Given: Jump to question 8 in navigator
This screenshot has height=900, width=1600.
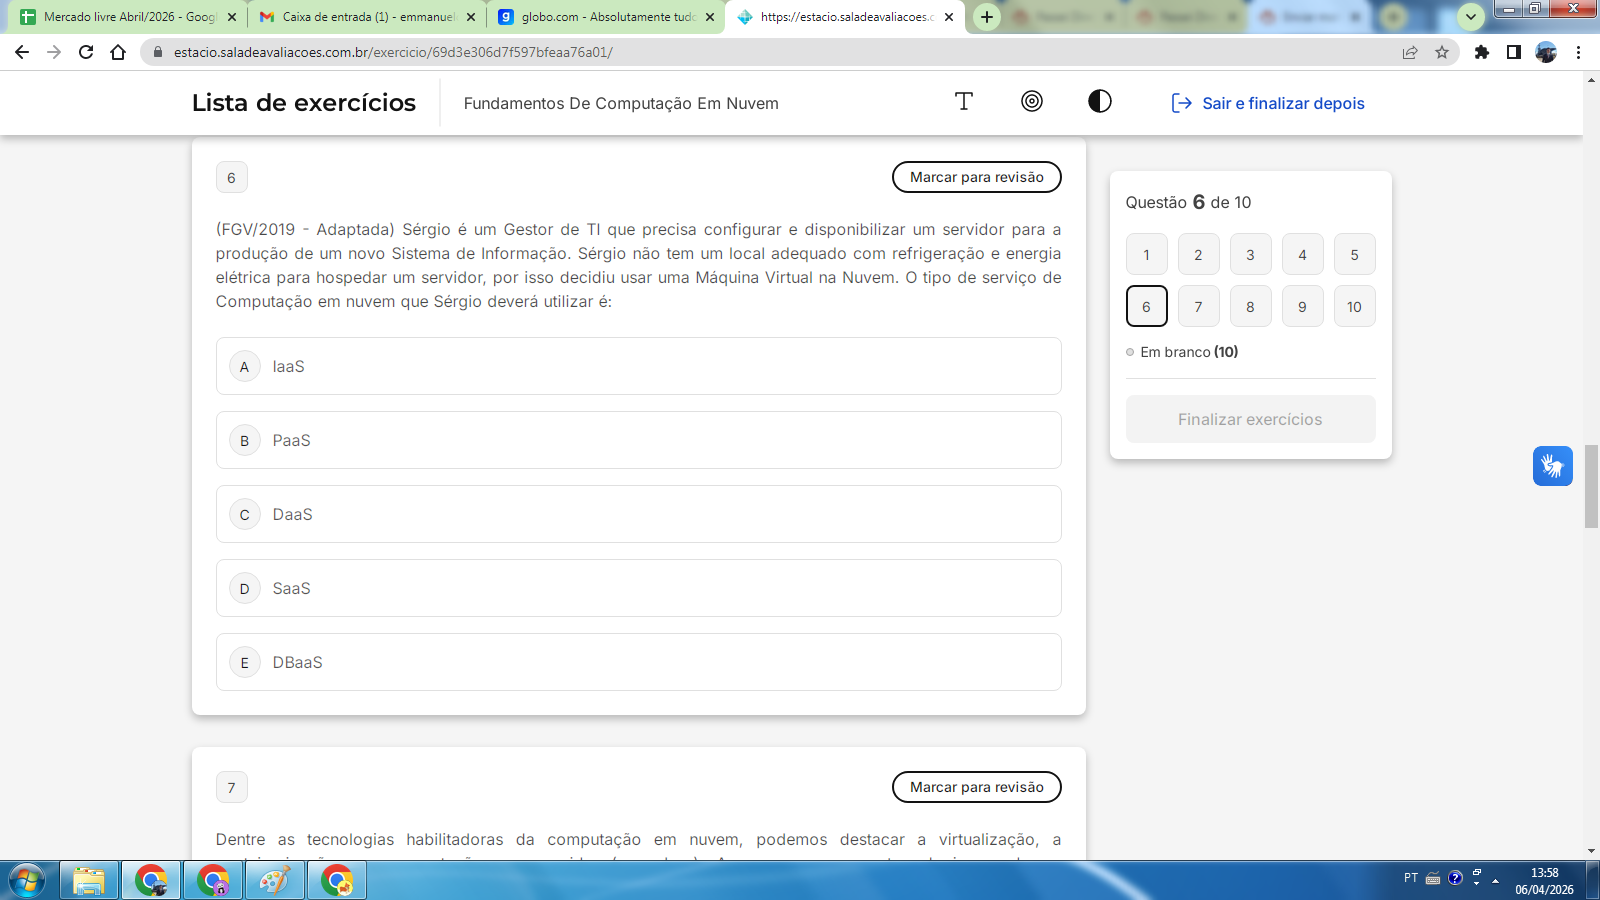Looking at the screenshot, I should click(x=1250, y=307).
